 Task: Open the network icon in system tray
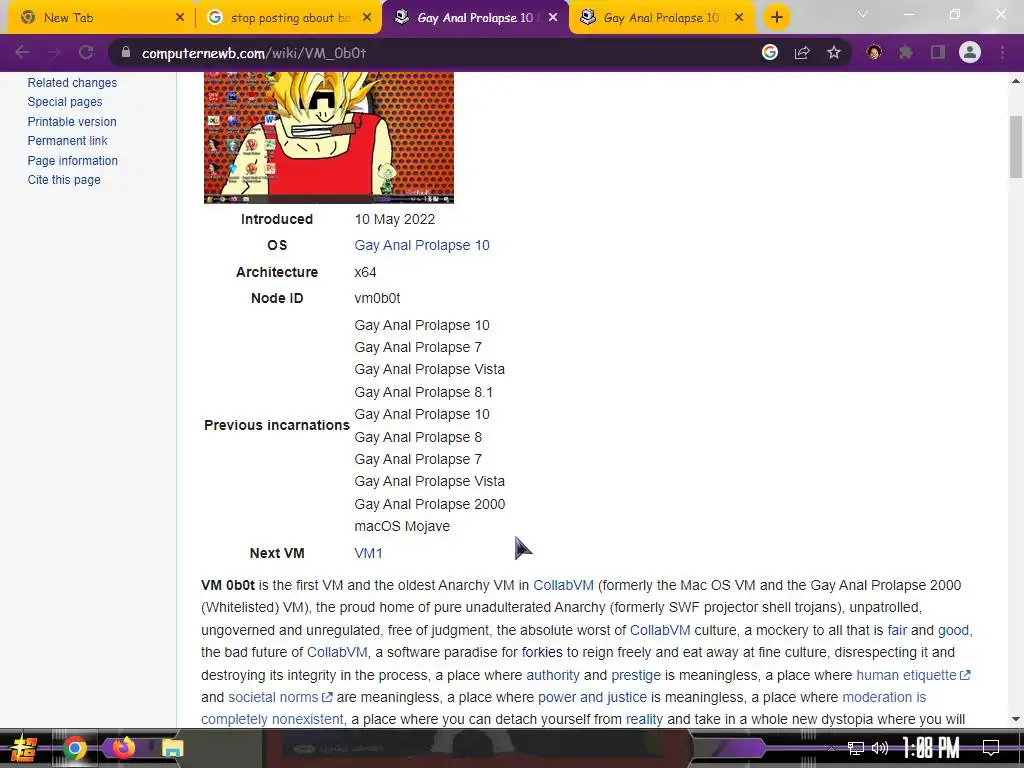(856, 748)
